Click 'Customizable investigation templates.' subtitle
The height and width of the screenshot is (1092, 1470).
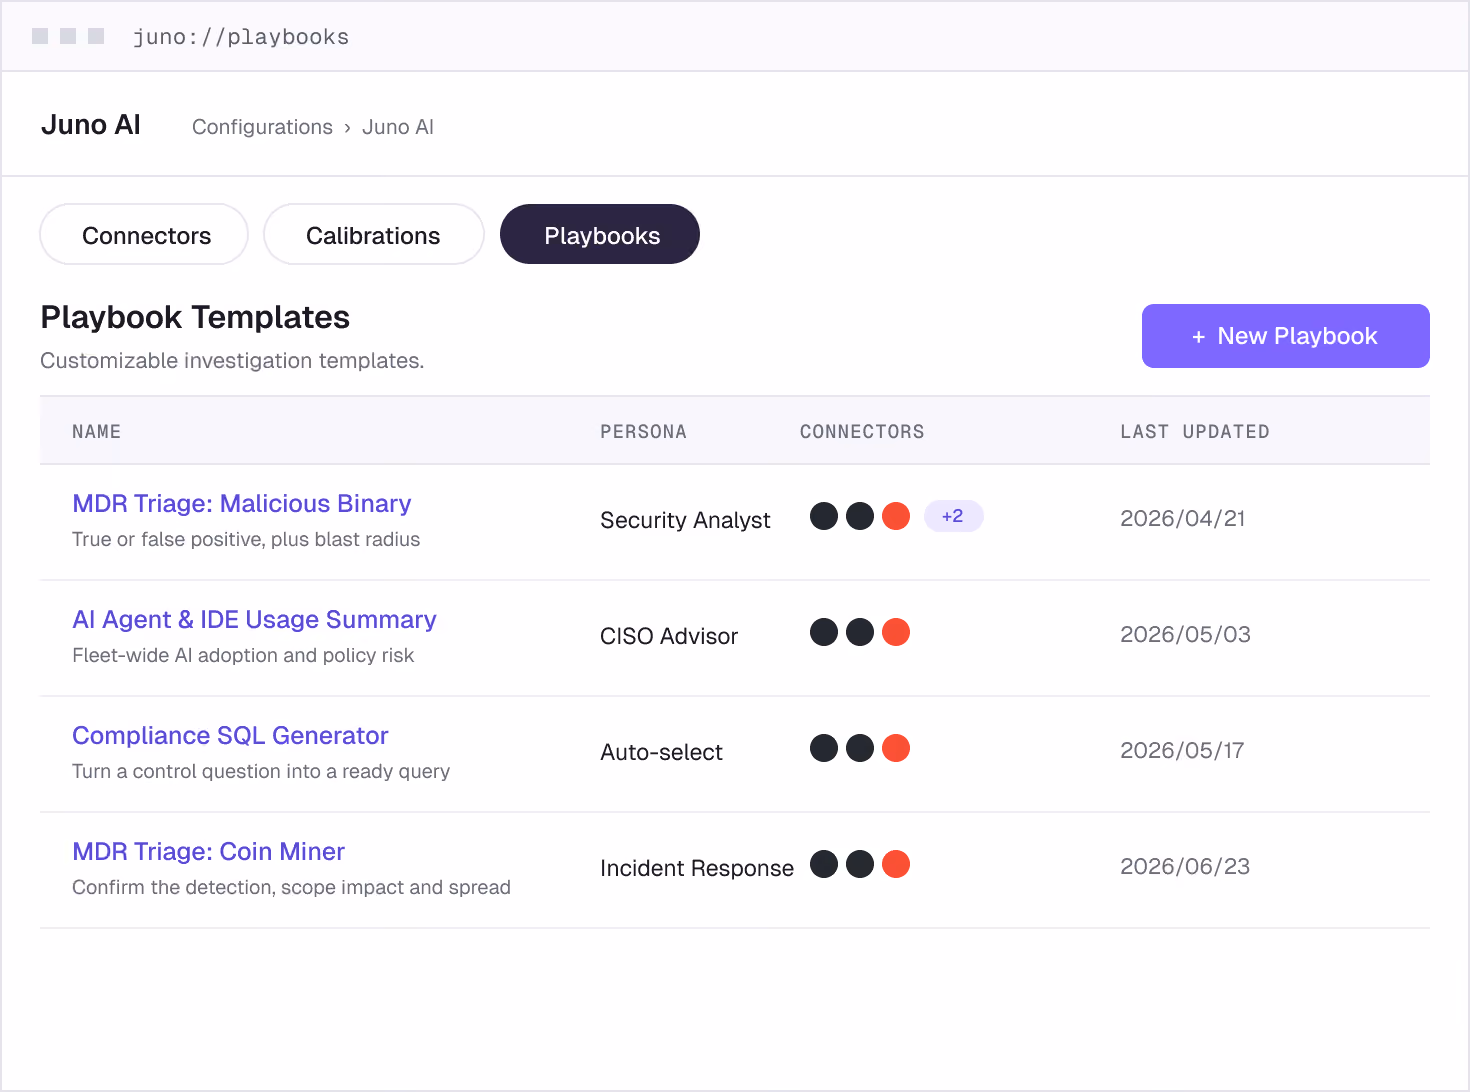(x=232, y=360)
